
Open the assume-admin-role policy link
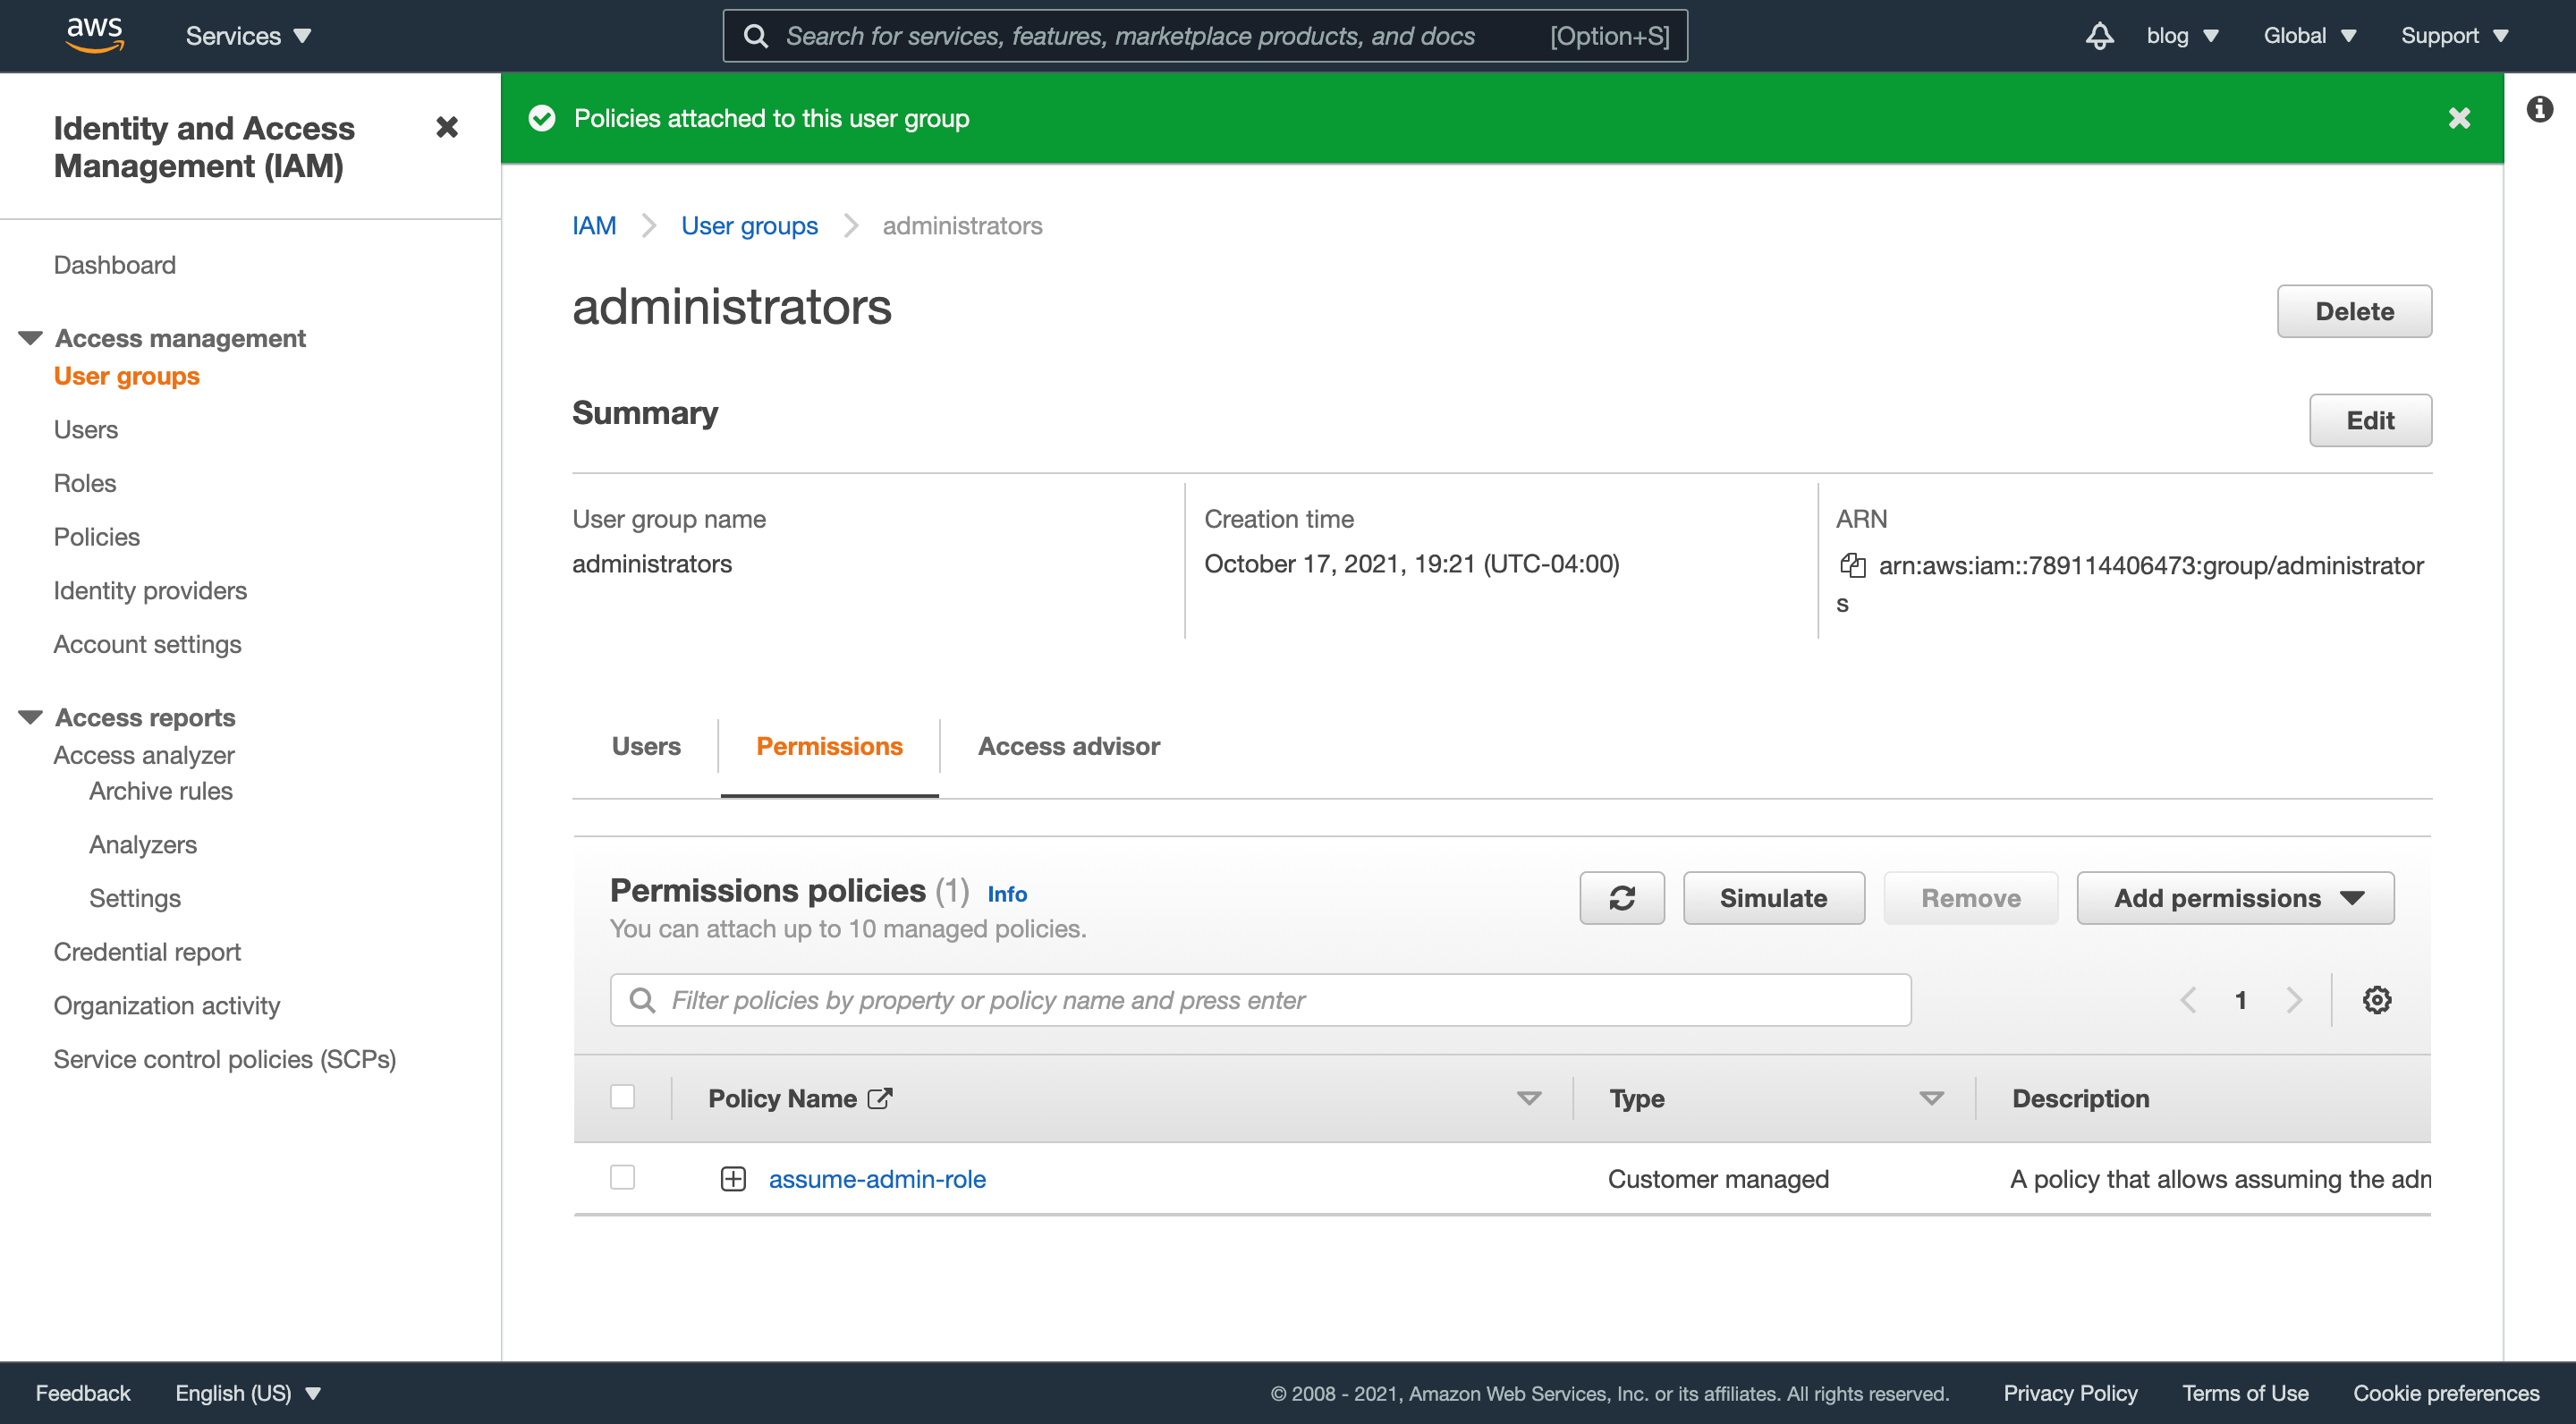[x=877, y=1179]
